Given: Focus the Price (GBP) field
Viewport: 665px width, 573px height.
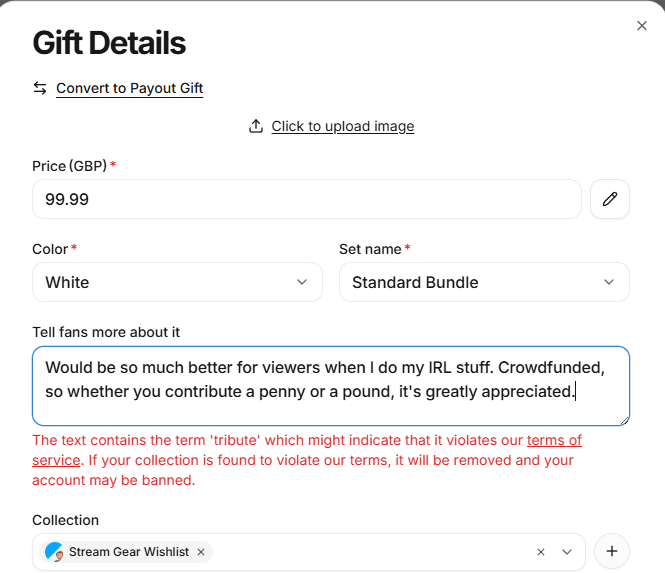Looking at the screenshot, I should click(307, 199).
